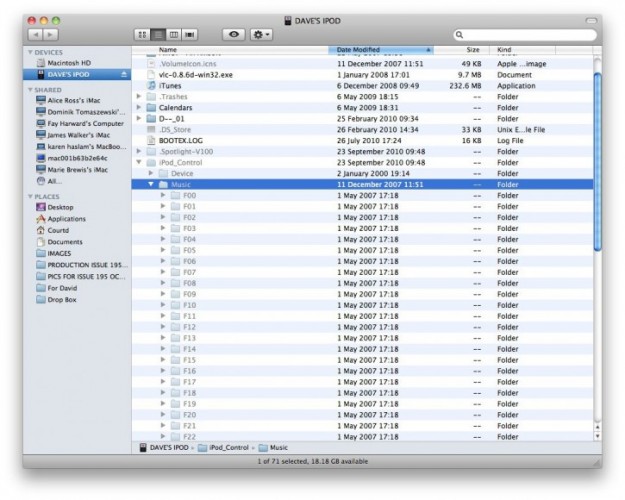Select the iTunes application file
This screenshot has width=625, height=500.
click(x=362, y=86)
